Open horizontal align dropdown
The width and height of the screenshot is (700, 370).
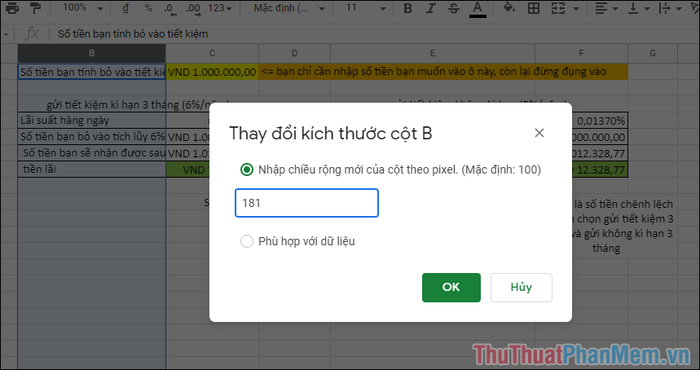pos(606,8)
